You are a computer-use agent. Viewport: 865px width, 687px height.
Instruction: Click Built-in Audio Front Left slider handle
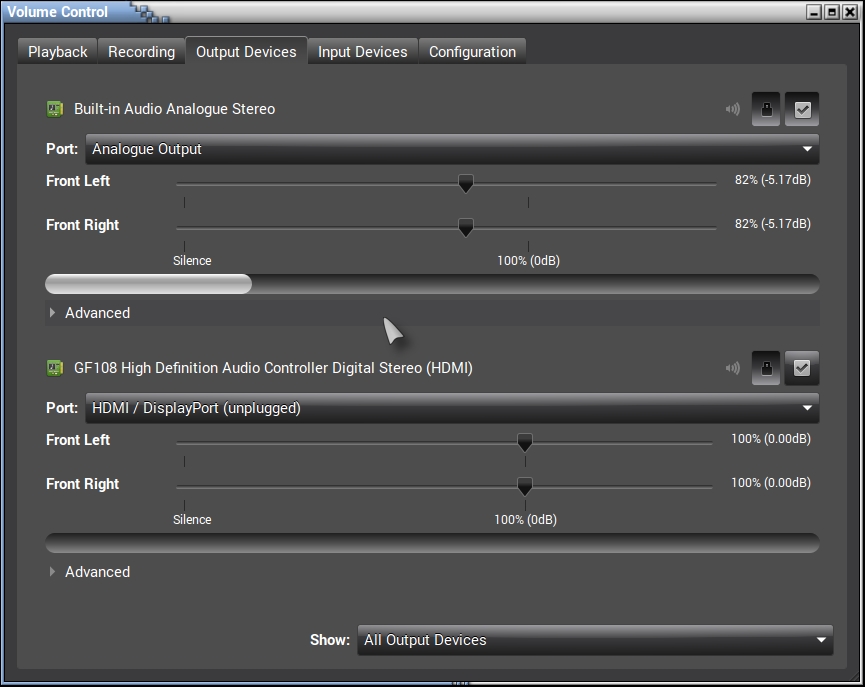pos(465,183)
